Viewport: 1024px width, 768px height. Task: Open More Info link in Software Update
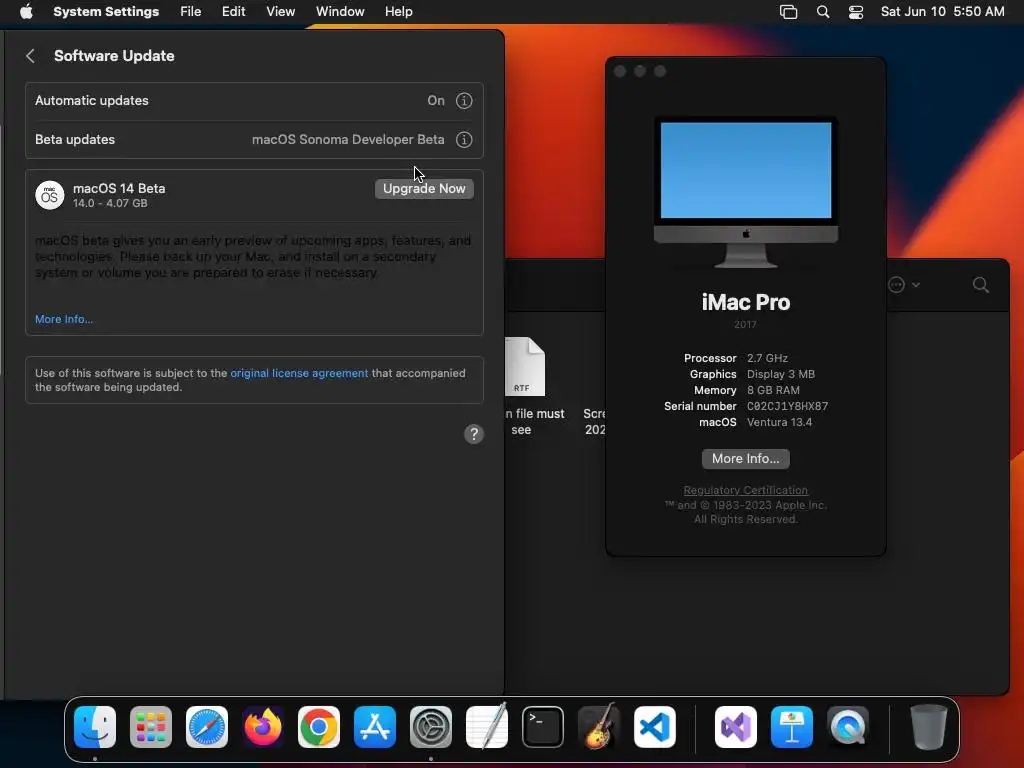tap(64, 319)
